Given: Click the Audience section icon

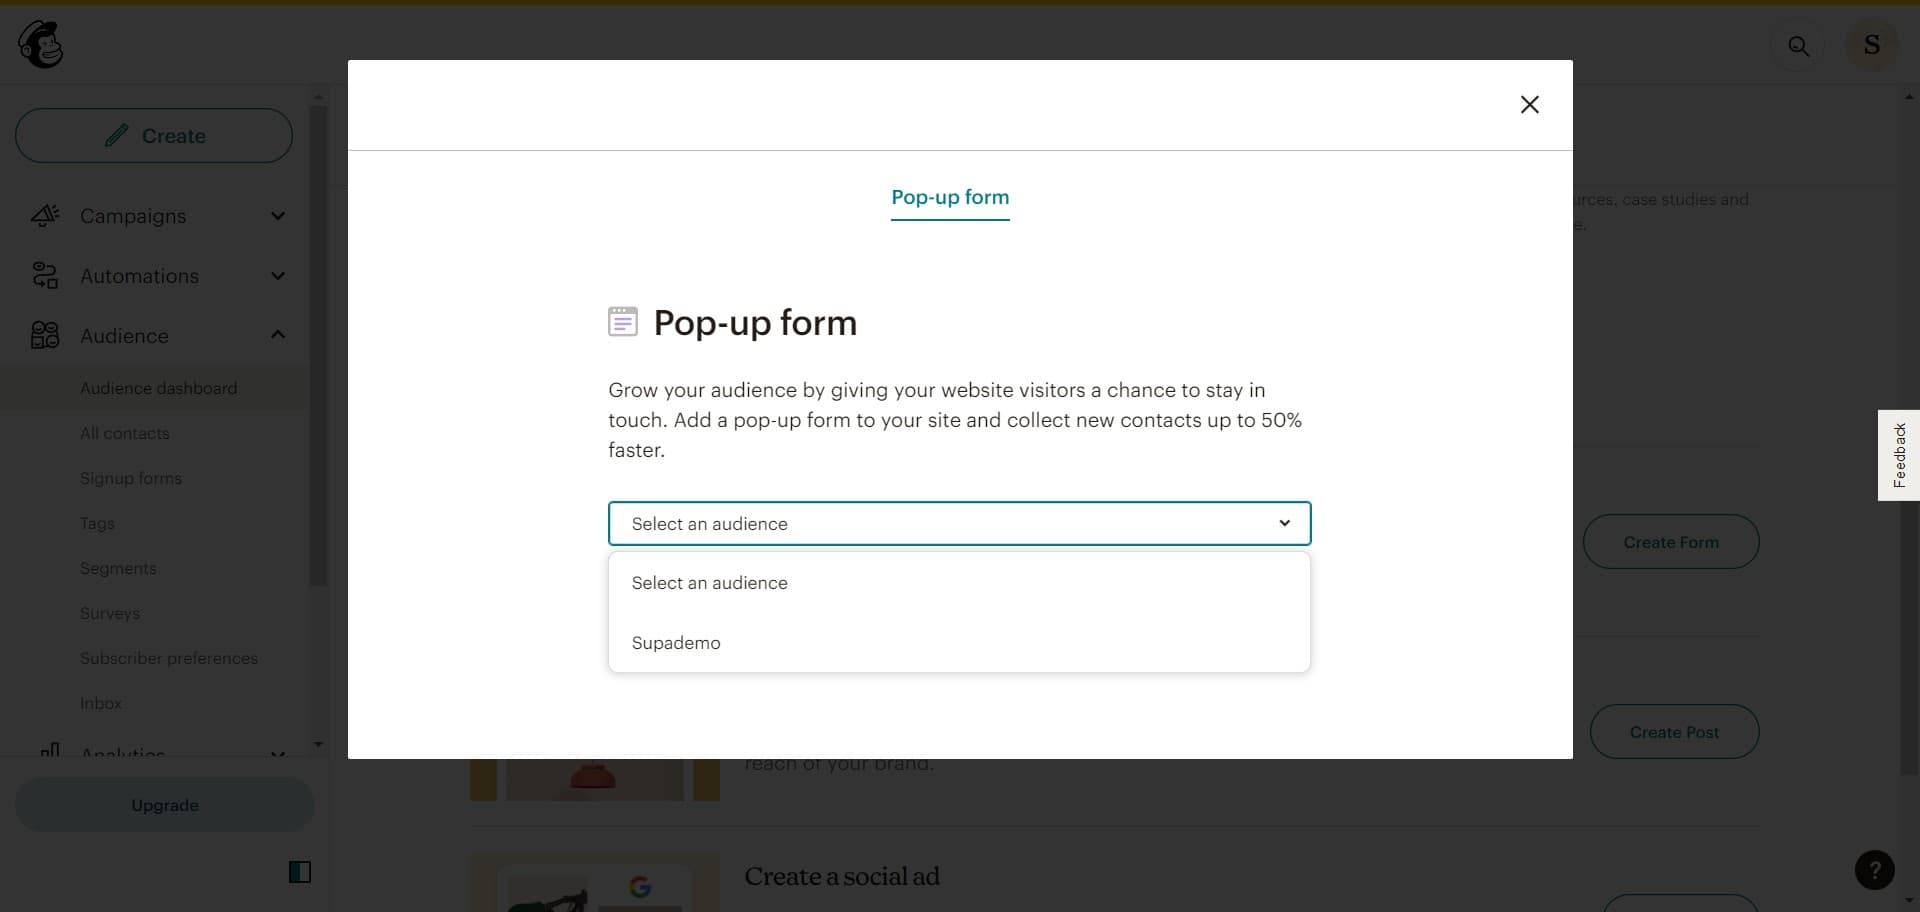Looking at the screenshot, I should 45,335.
